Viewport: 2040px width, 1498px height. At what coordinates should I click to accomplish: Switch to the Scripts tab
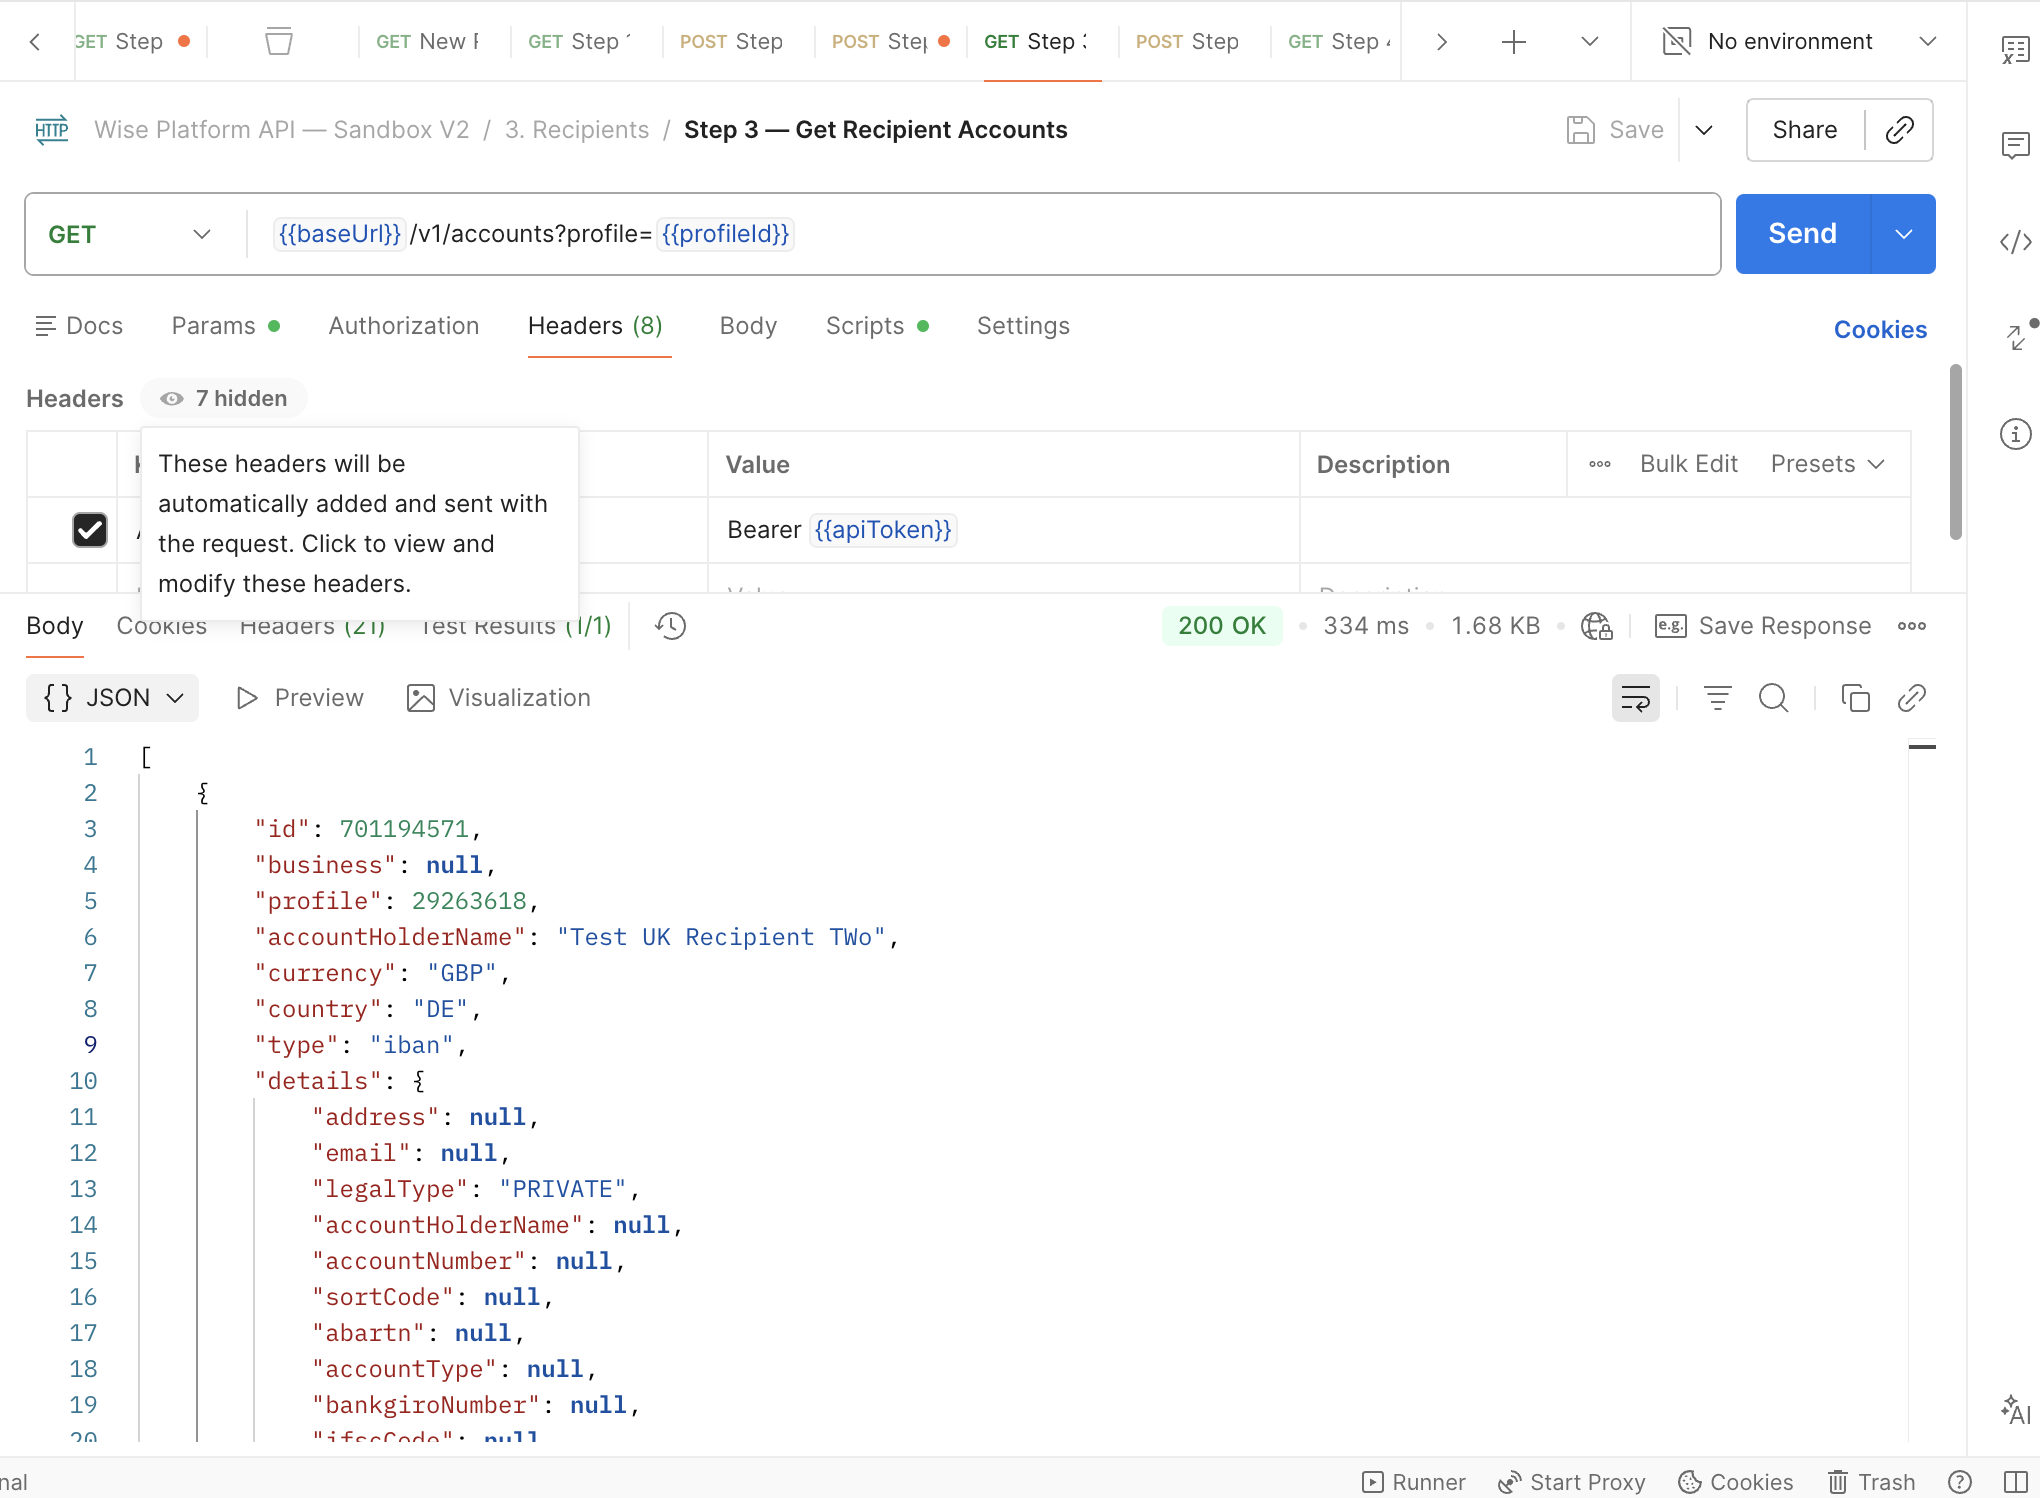(x=877, y=326)
